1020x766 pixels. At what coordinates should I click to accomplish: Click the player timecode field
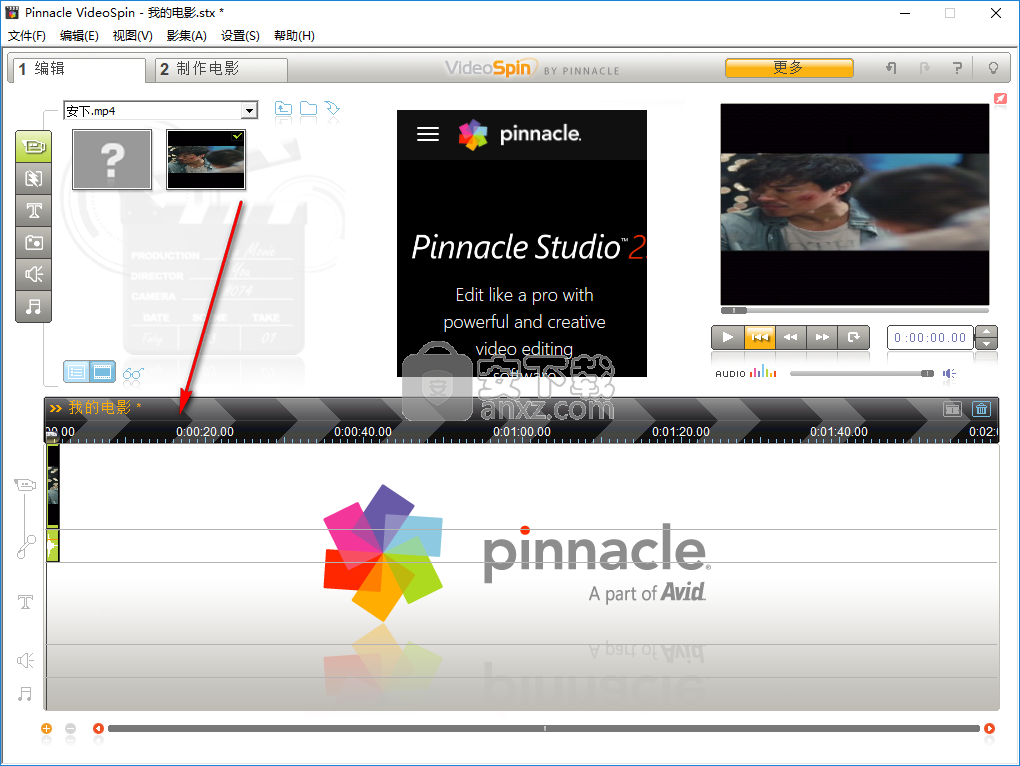(x=930, y=337)
